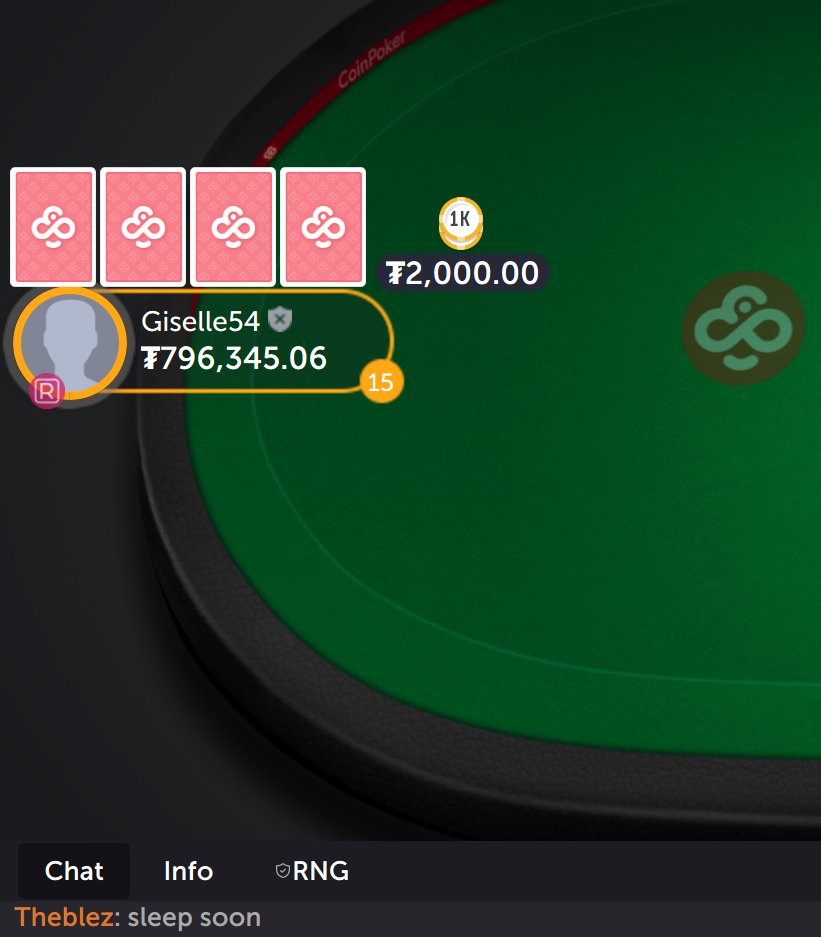Click the second face-down pink card

[143, 226]
